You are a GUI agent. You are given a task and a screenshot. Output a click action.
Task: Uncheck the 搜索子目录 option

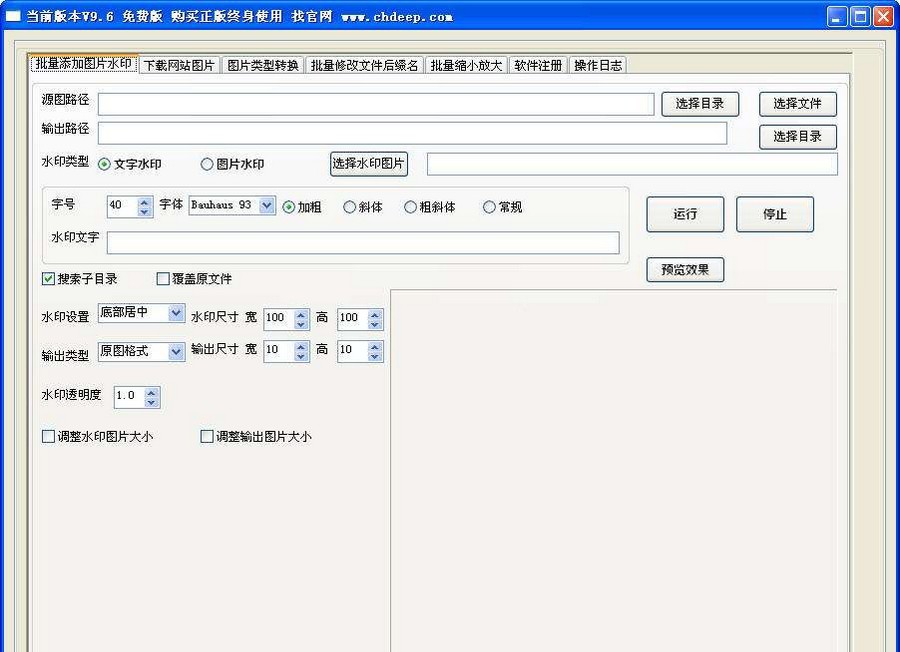point(47,278)
